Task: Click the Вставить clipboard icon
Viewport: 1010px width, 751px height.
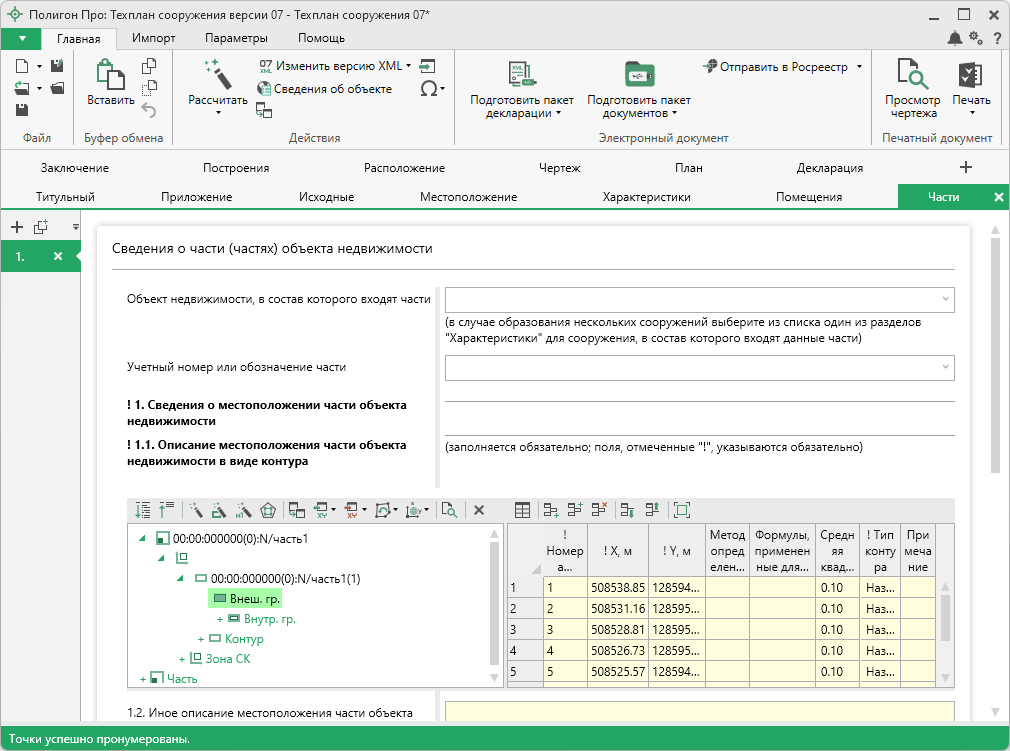Action: click(x=110, y=76)
